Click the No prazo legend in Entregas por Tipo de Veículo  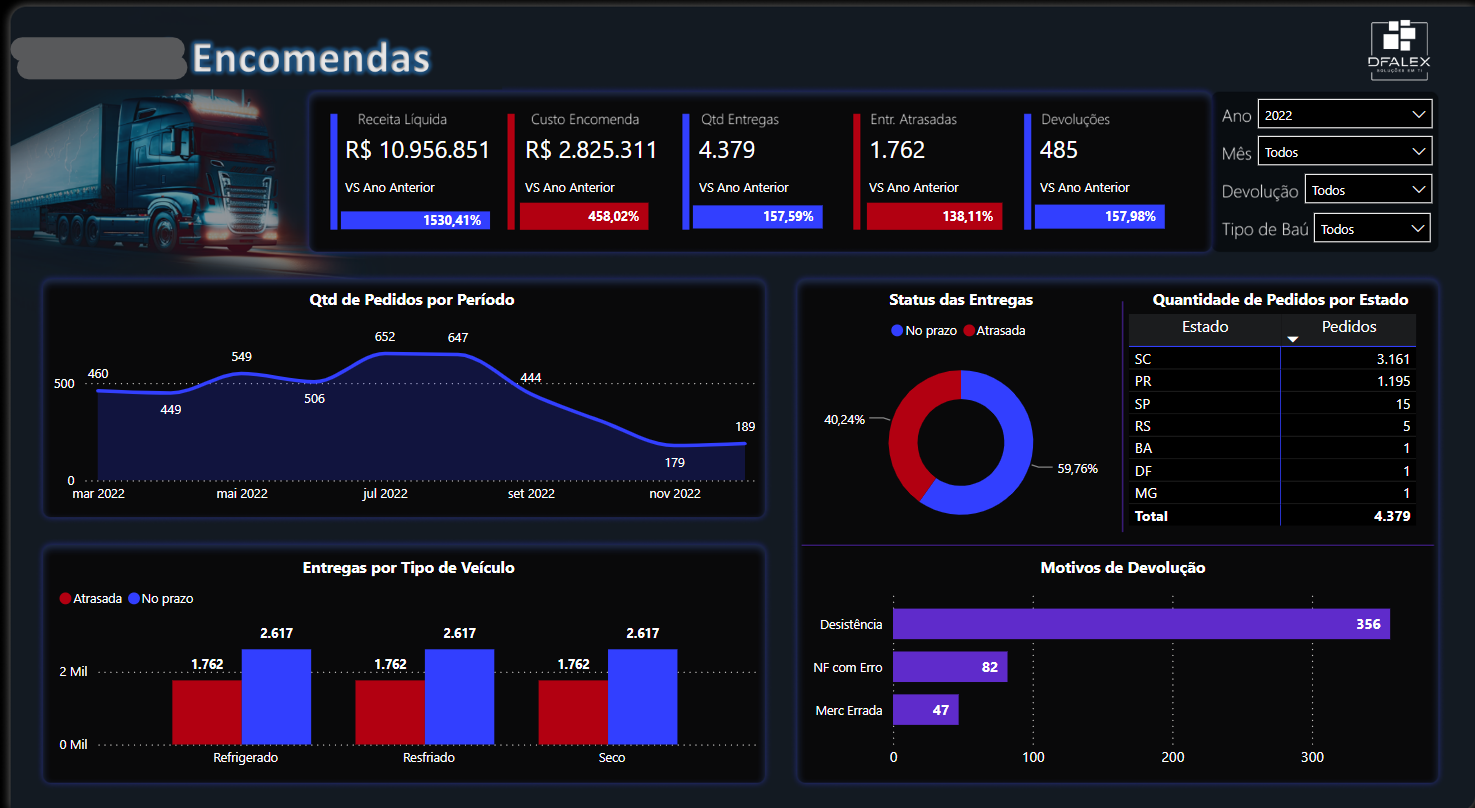tap(160, 598)
